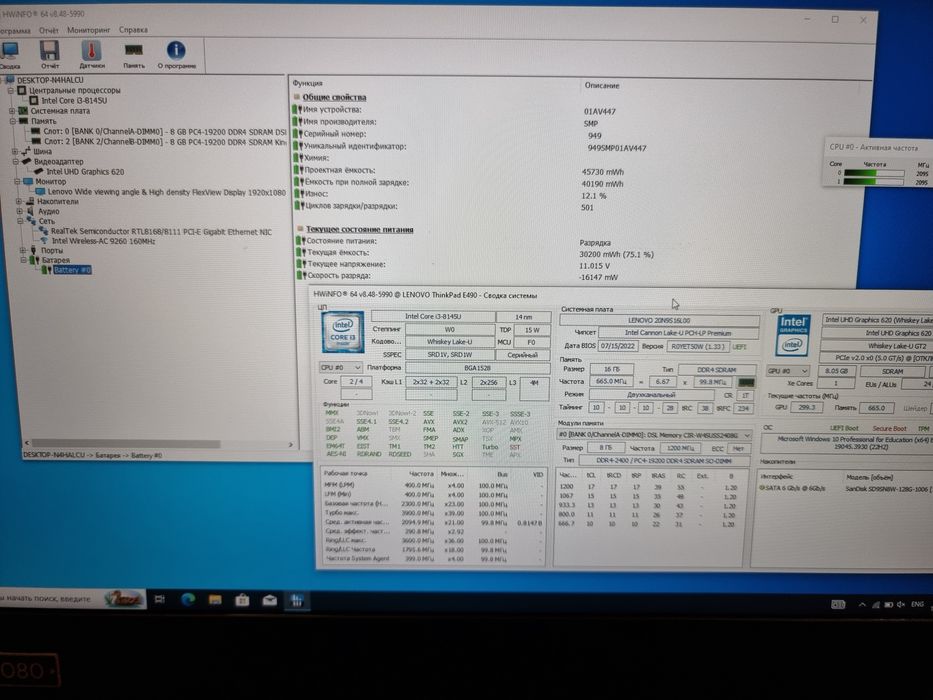Viewport: 933px width, 700px height.
Task: Show hidden tray icons chevron
Action: [x=862, y=605]
